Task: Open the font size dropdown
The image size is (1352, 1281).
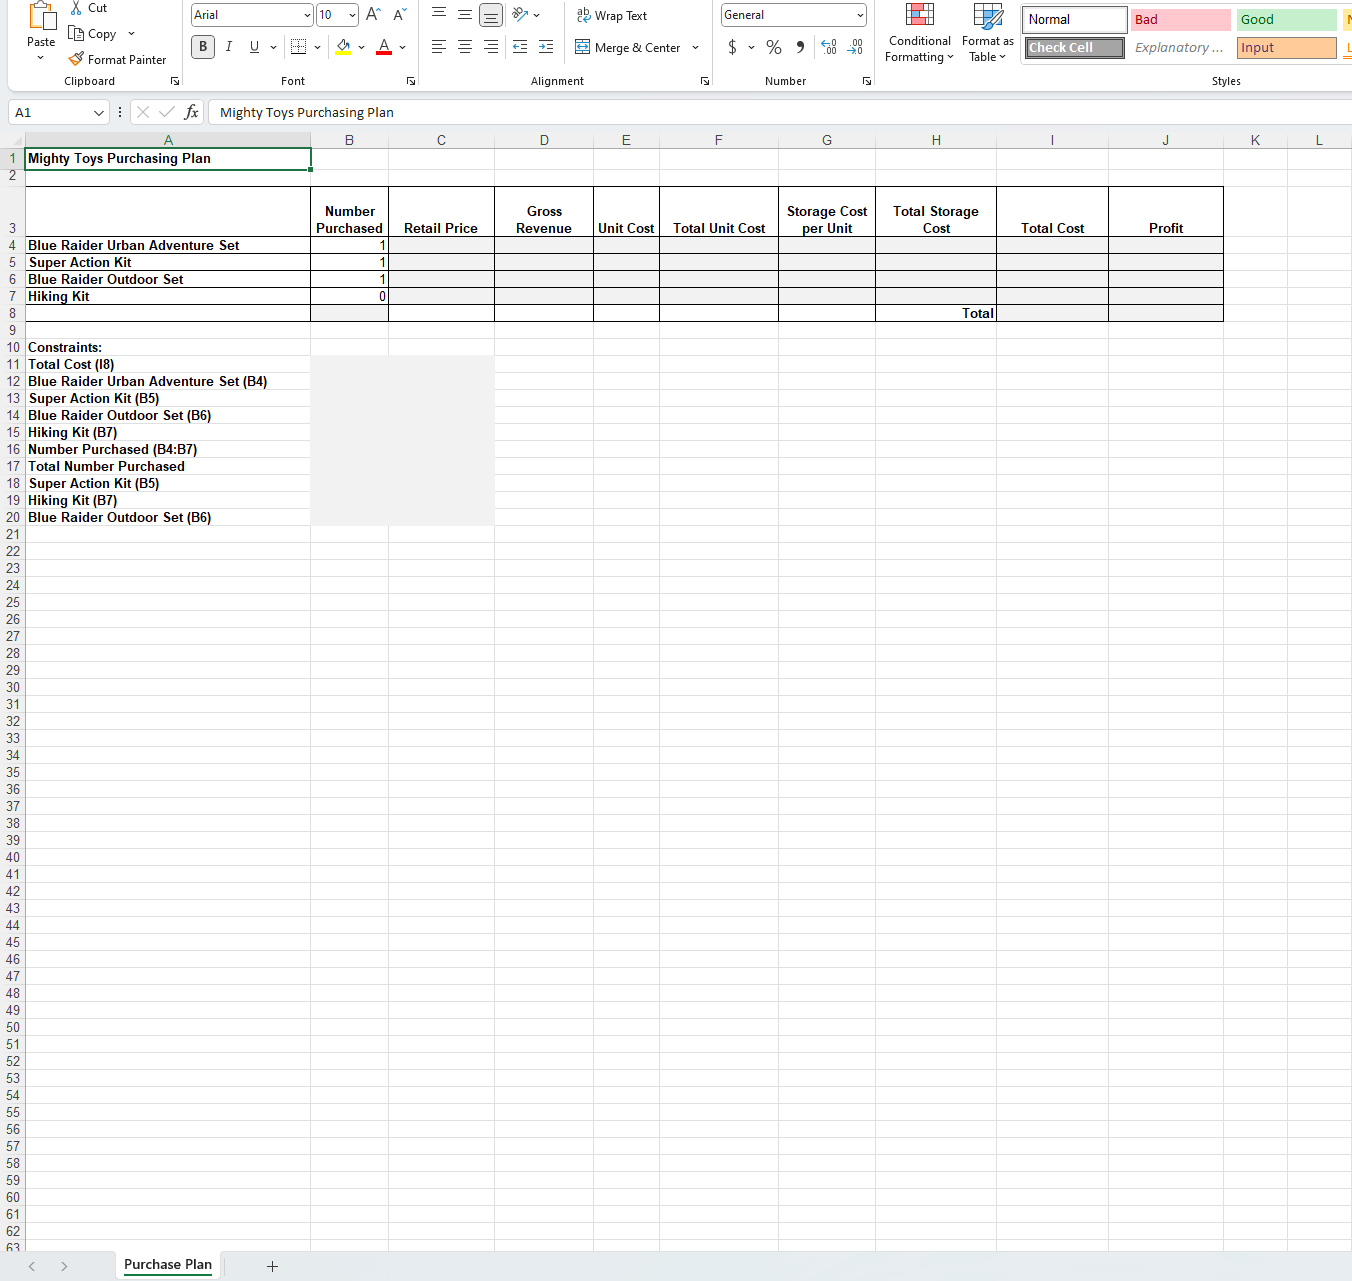Action: (352, 15)
